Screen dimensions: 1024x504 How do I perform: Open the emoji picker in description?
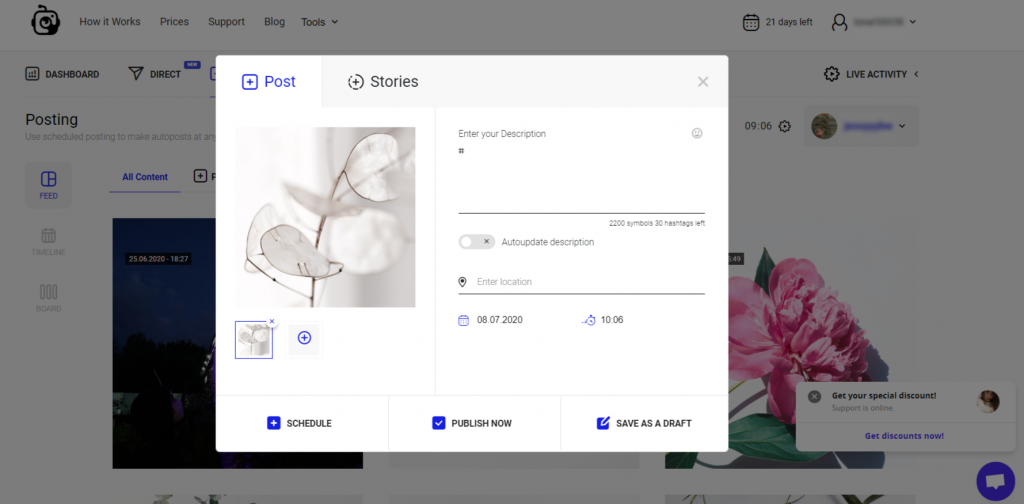[697, 133]
